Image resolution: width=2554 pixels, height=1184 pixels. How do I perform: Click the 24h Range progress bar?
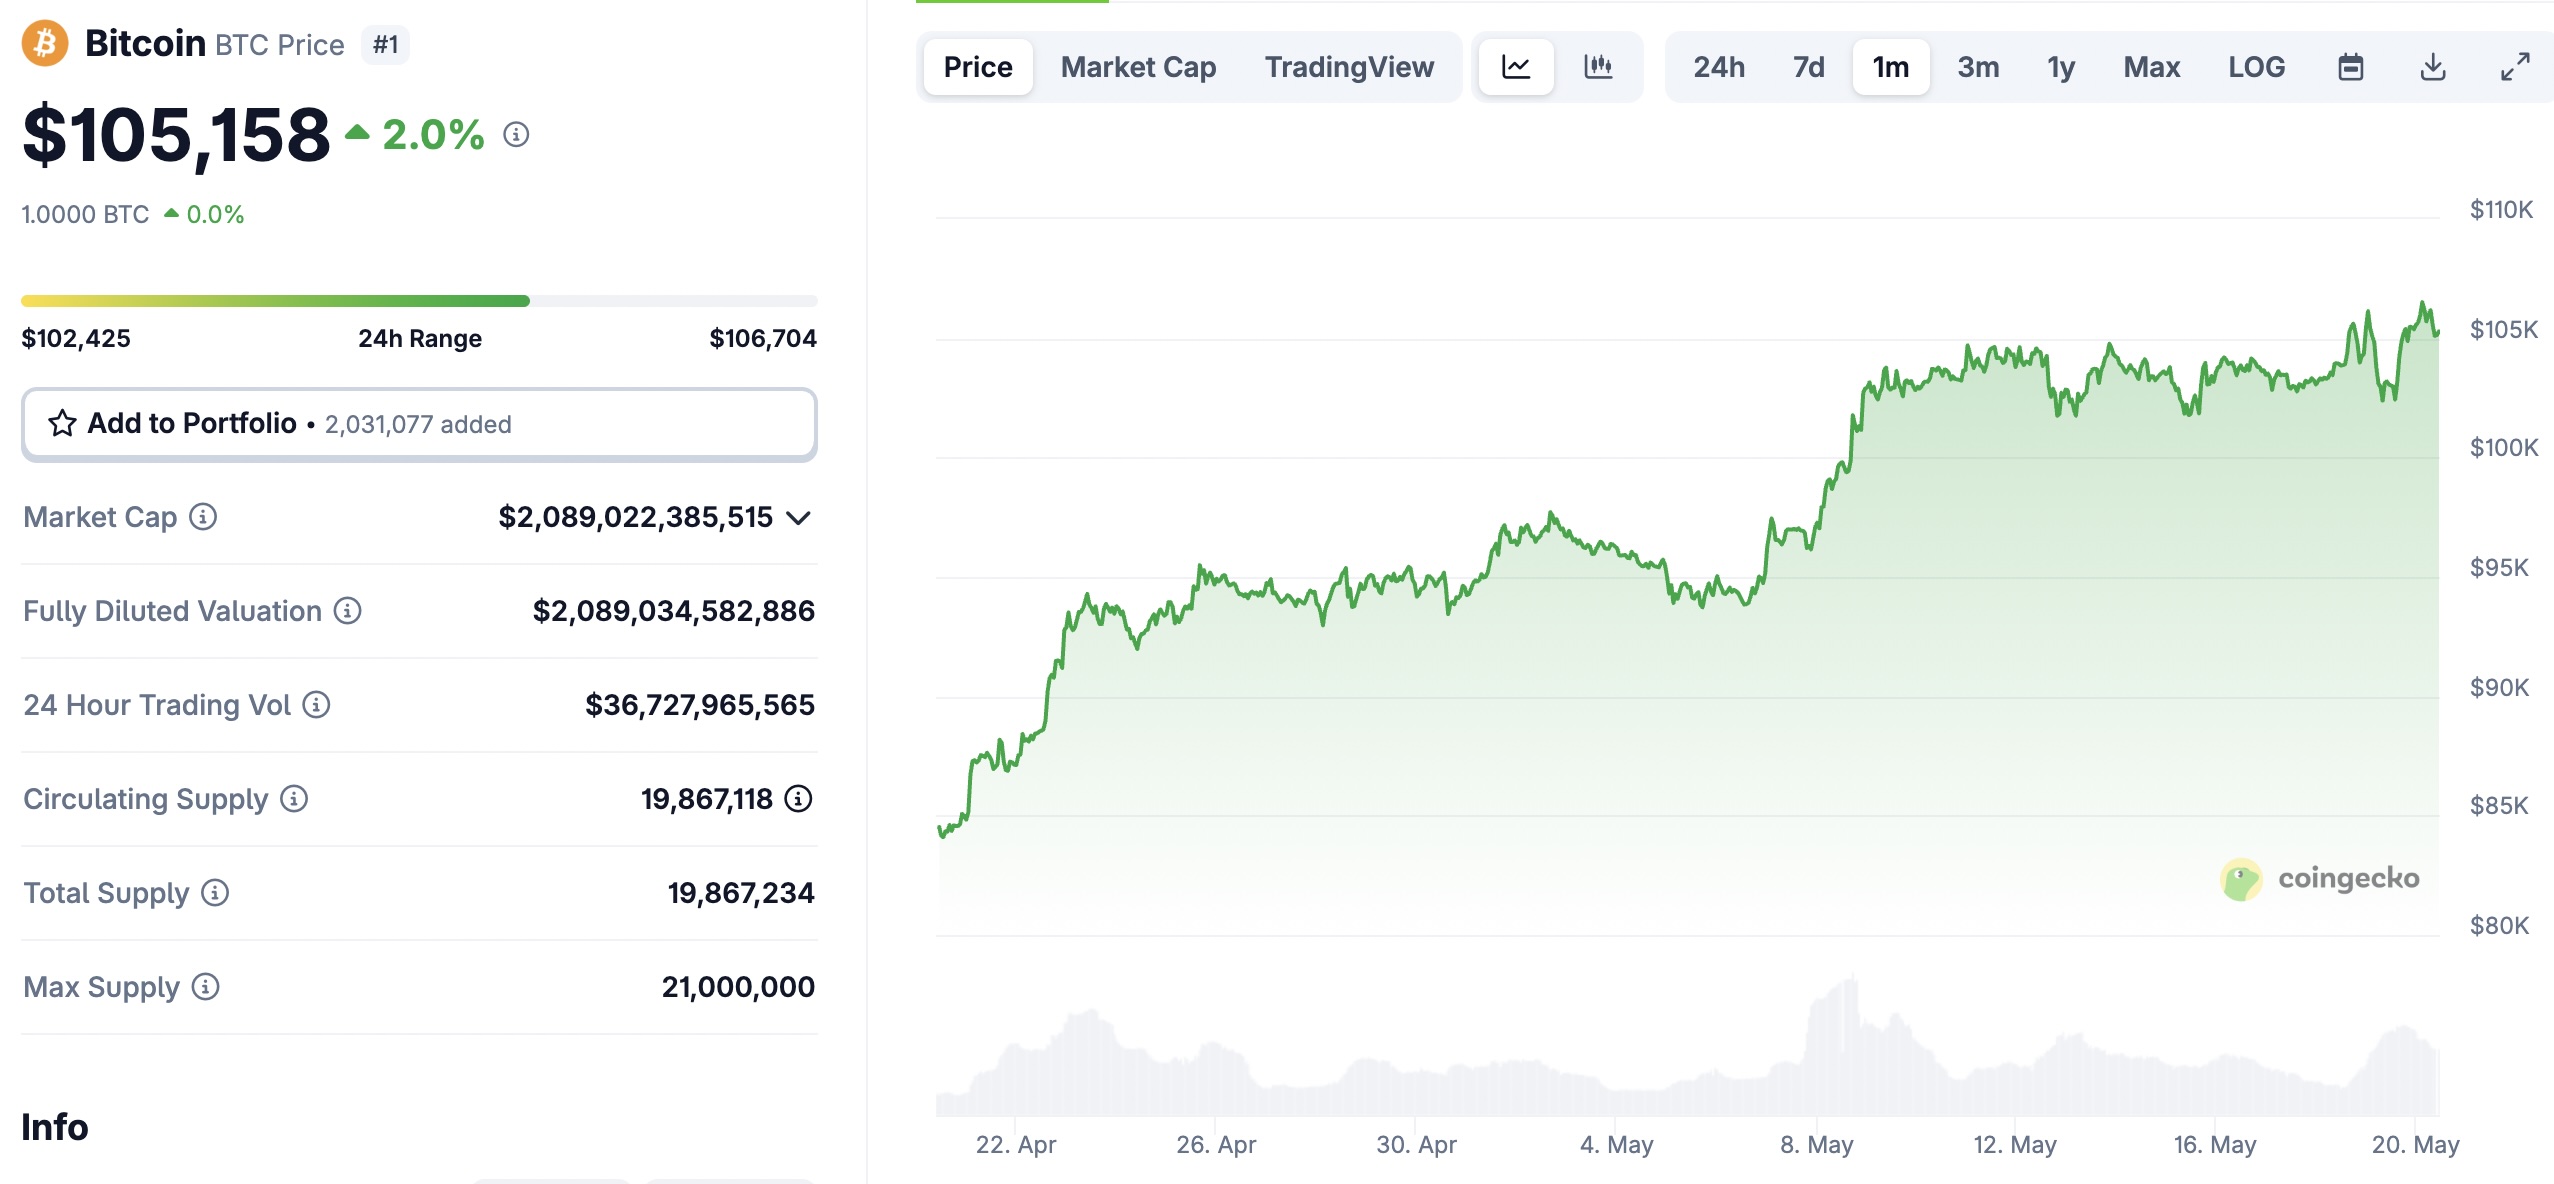point(419,301)
